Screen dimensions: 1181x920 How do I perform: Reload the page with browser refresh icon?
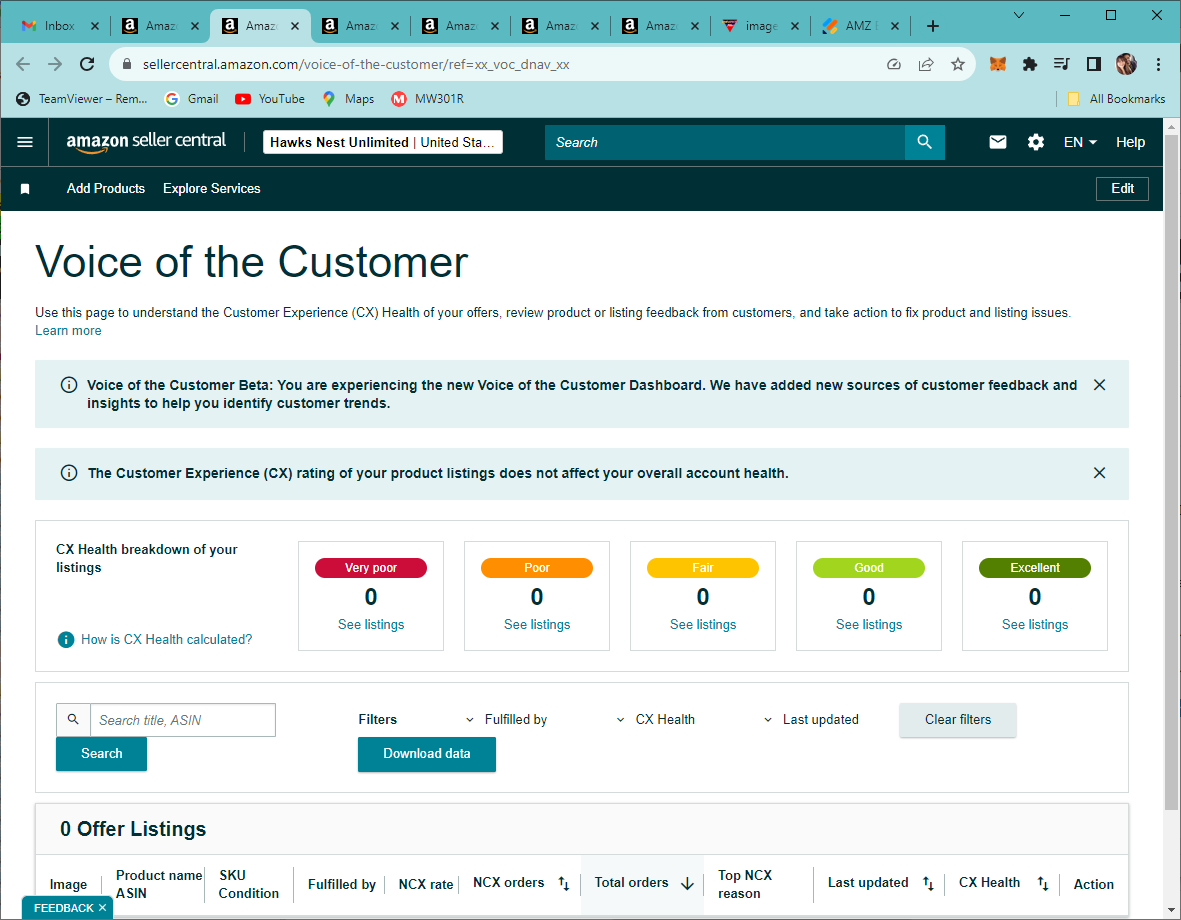tap(87, 64)
